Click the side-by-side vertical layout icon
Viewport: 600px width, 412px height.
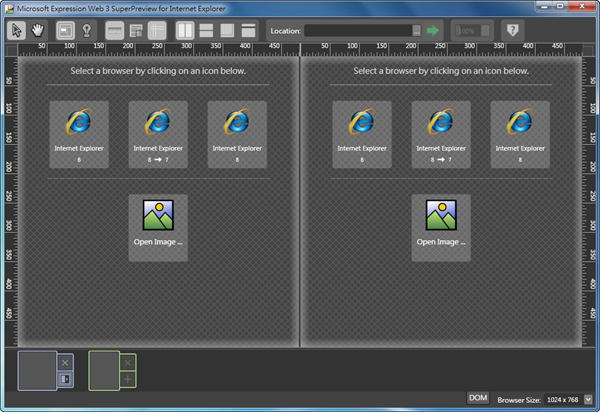[x=186, y=30]
